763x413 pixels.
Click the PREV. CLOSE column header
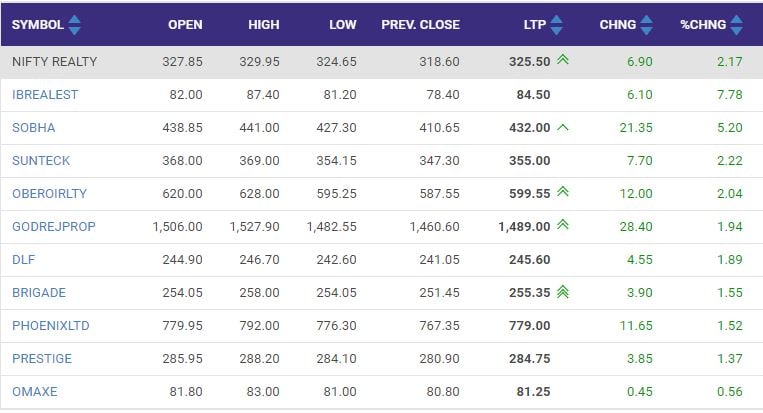pyautogui.click(x=420, y=24)
